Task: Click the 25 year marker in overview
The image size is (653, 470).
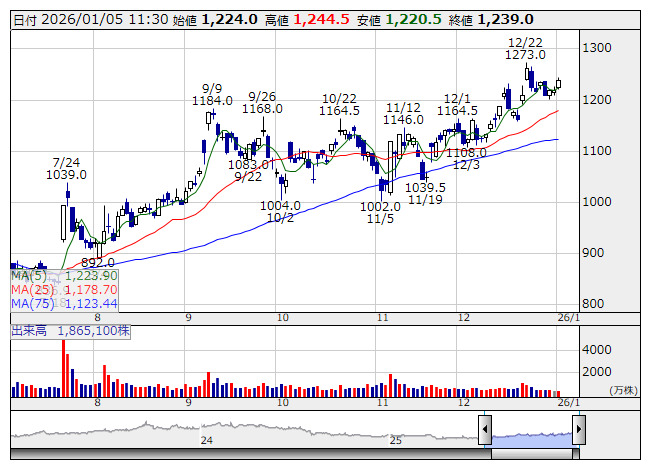Action: click(x=396, y=440)
